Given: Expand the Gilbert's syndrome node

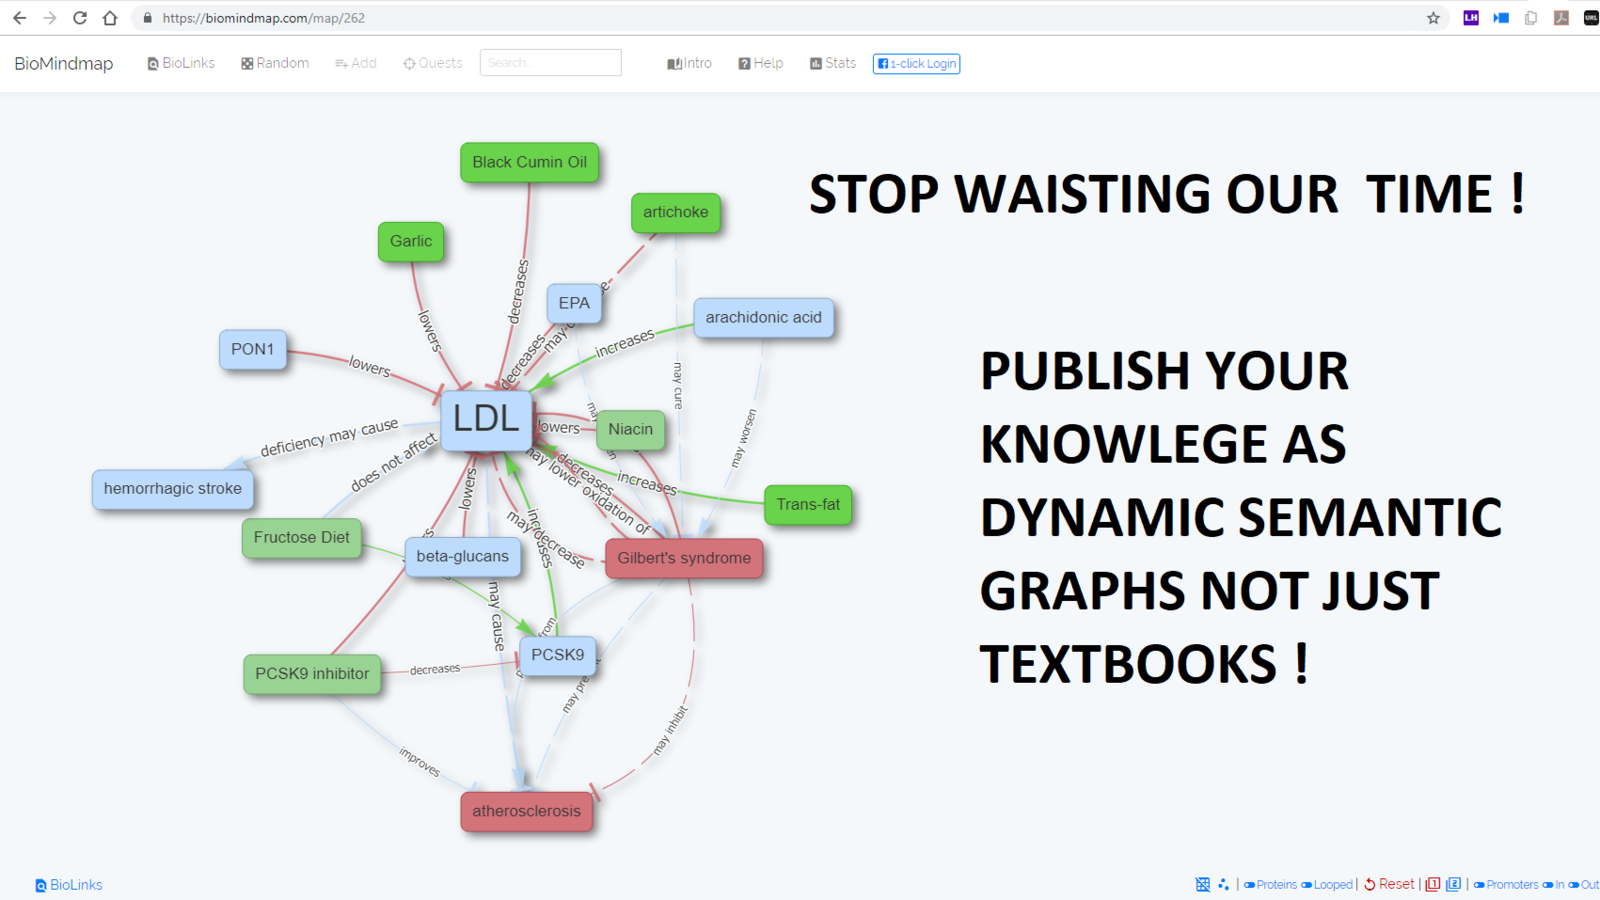Looking at the screenshot, I should pos(684,558).
